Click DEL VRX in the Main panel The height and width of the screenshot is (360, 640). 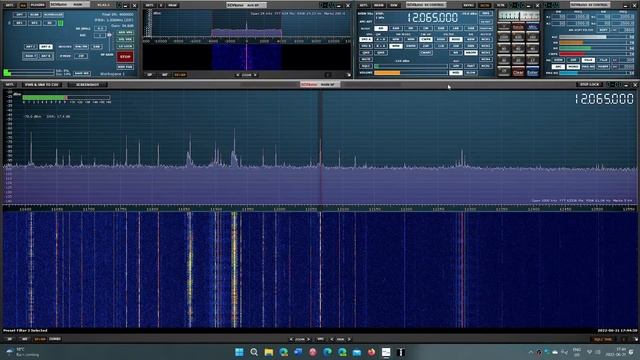[x=125, y=39]
